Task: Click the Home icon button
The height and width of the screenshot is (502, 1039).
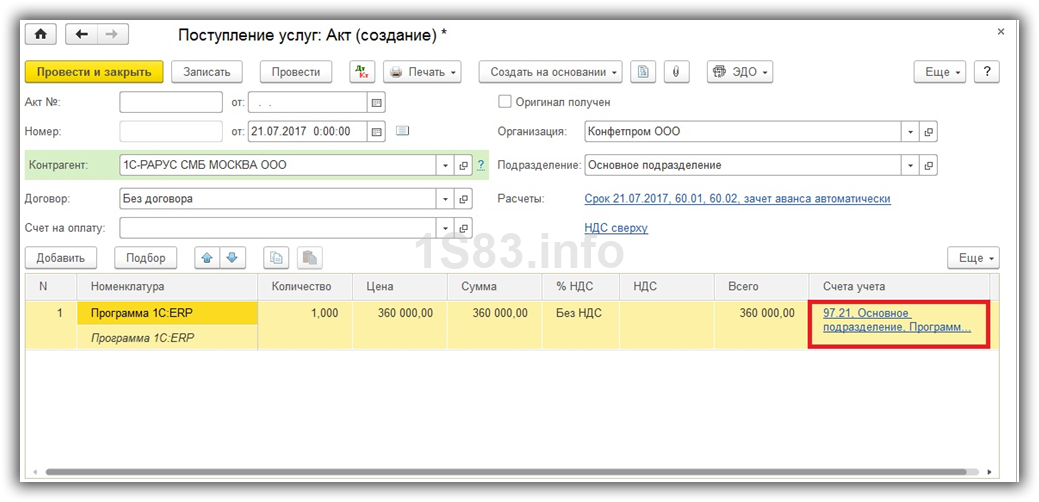Action: (x=41, y=34)
